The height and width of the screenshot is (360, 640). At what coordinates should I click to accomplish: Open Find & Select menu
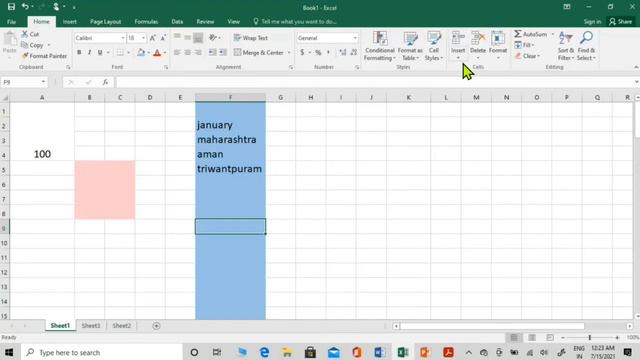pos(586,46)
